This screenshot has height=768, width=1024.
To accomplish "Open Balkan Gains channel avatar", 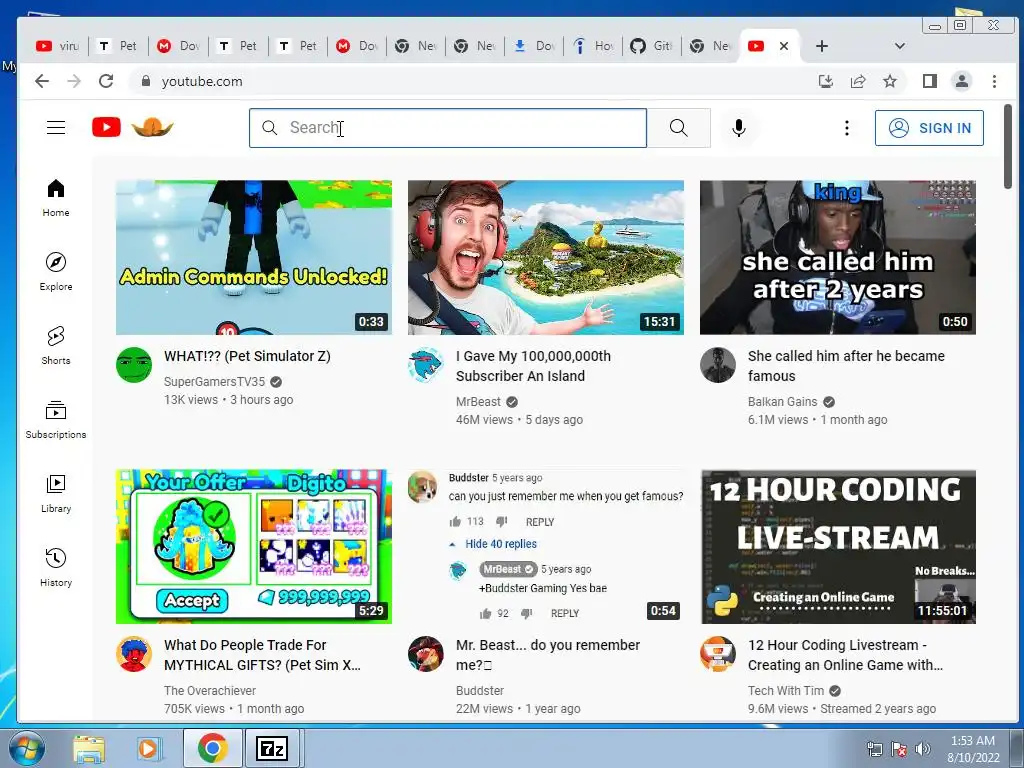I will (718, 365).
